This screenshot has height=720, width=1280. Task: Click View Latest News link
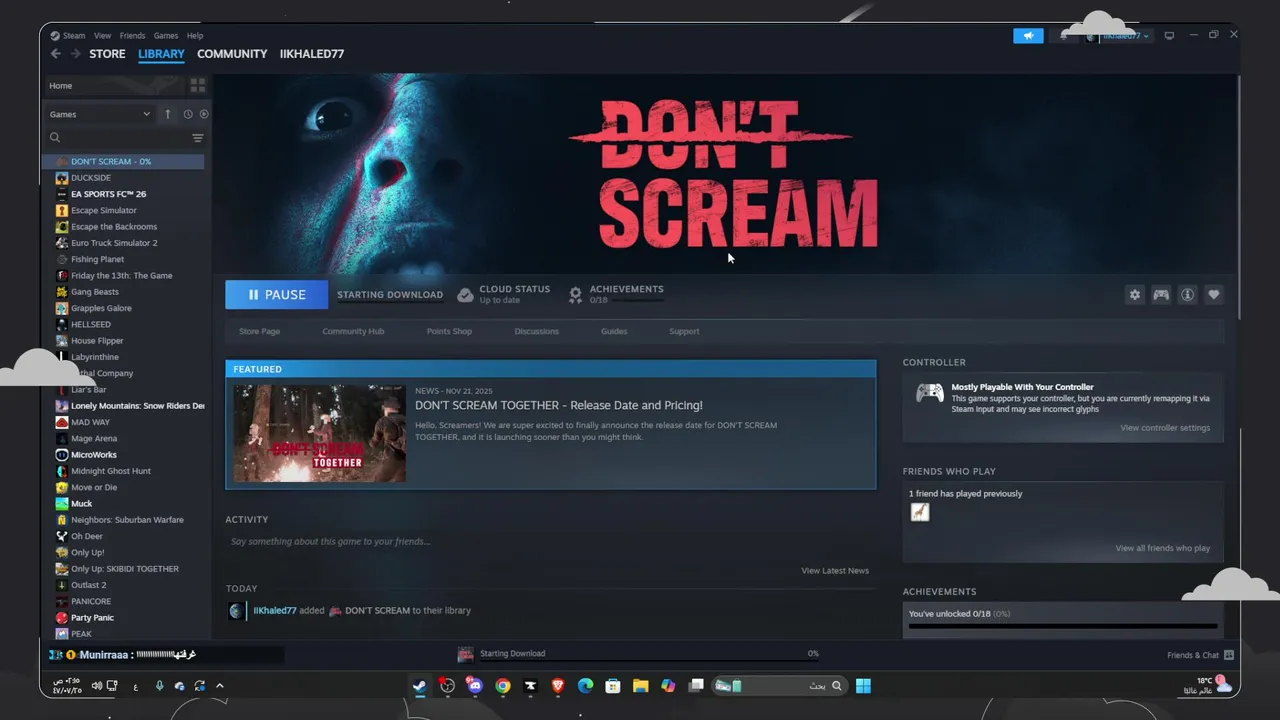point(835,571)
